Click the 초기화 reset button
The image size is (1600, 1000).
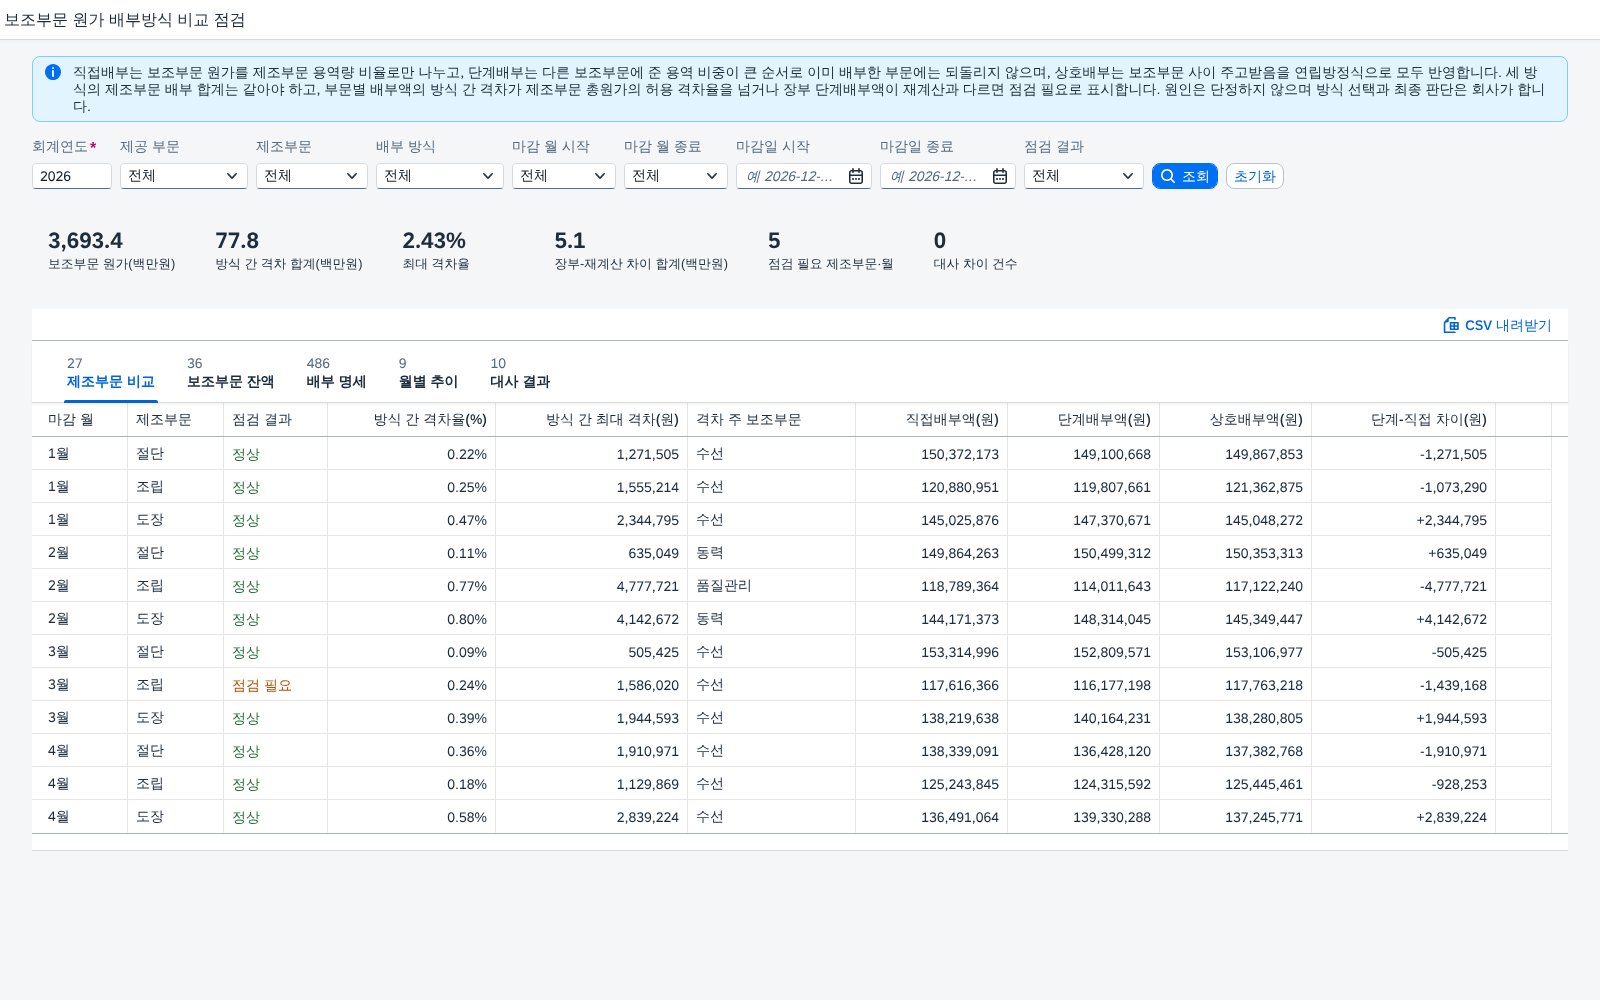pos(1255,176)
